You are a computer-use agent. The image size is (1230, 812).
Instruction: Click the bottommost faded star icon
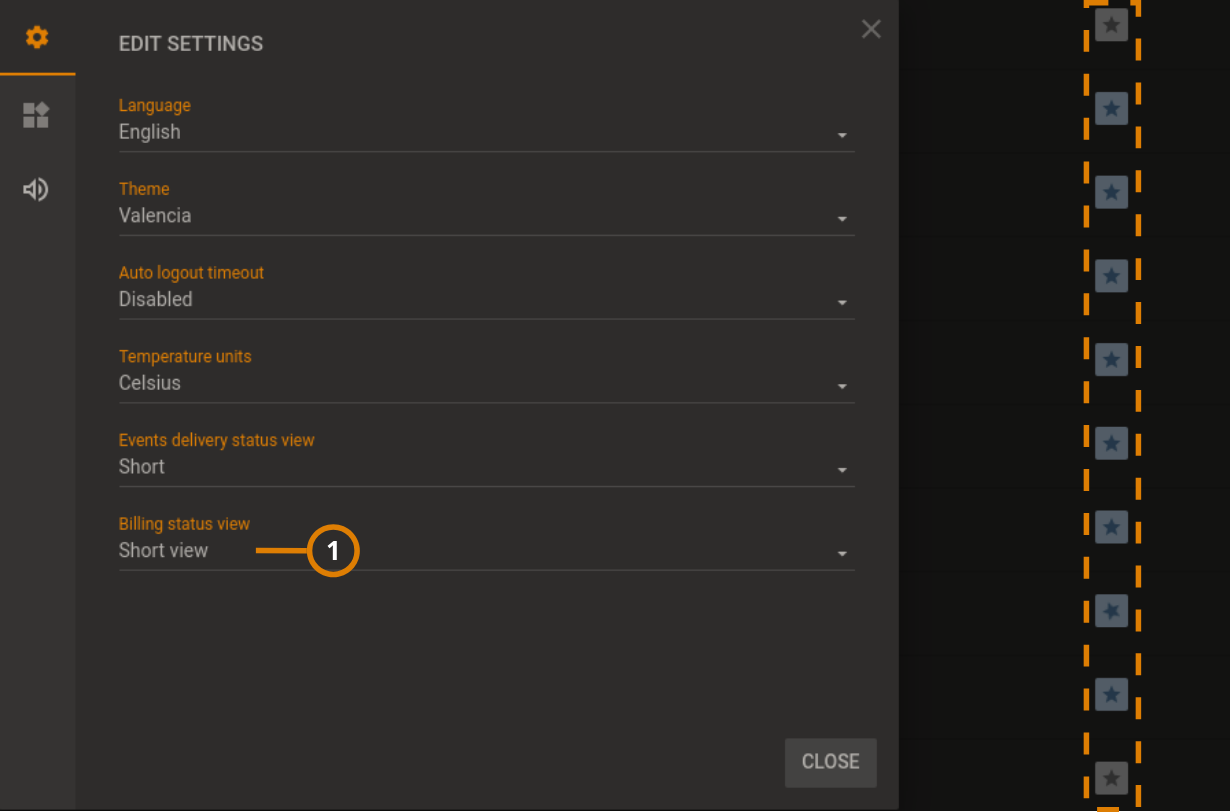[x=1111, y=778]
